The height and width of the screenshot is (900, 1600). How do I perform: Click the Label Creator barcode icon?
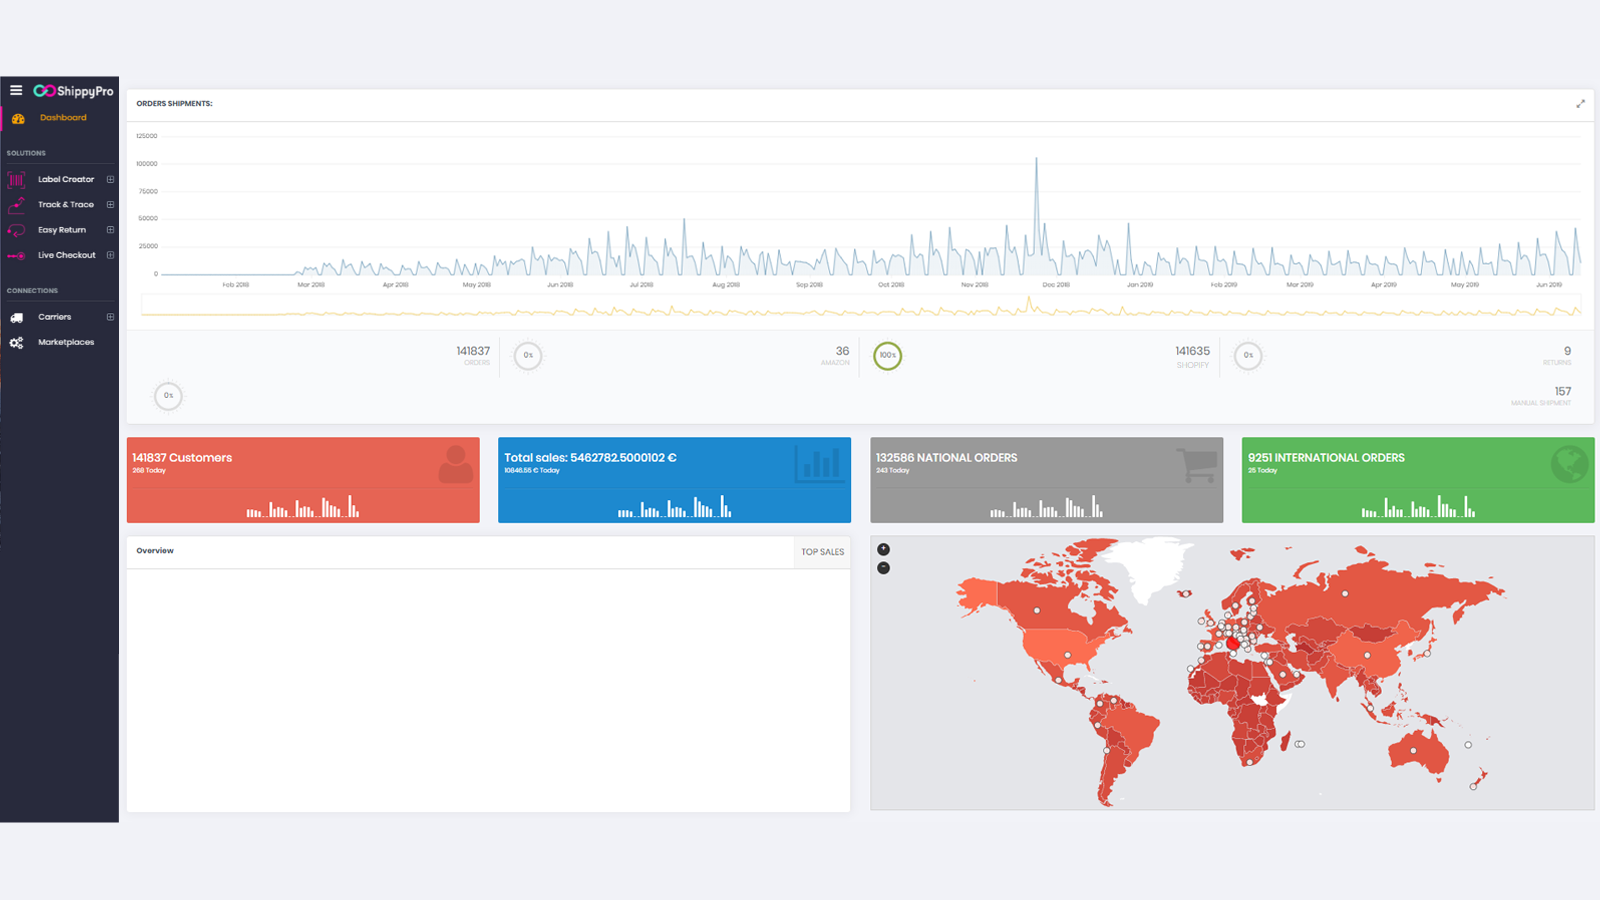(x=16, y=180)
